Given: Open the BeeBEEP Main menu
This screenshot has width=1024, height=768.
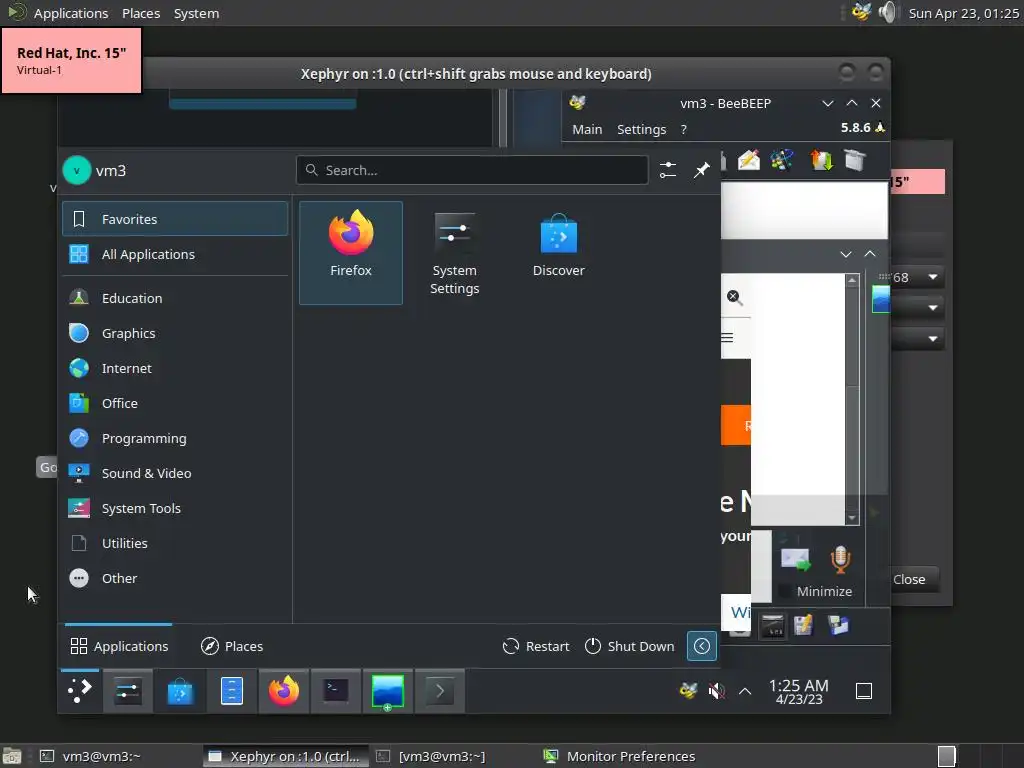Looking at the screenshot, I should coord(587,129).
